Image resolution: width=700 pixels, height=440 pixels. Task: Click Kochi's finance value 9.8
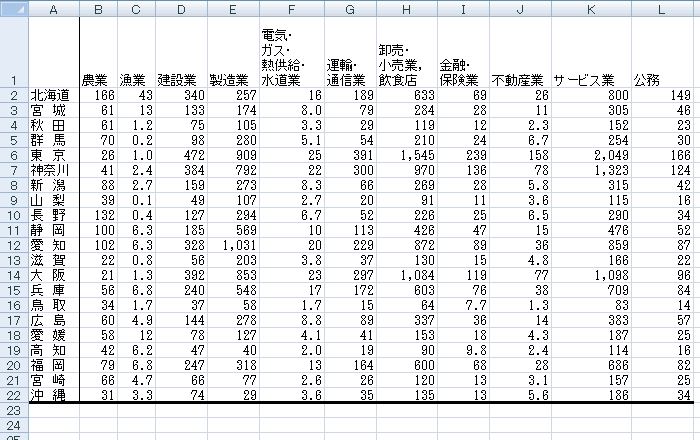tap(463, 350)
